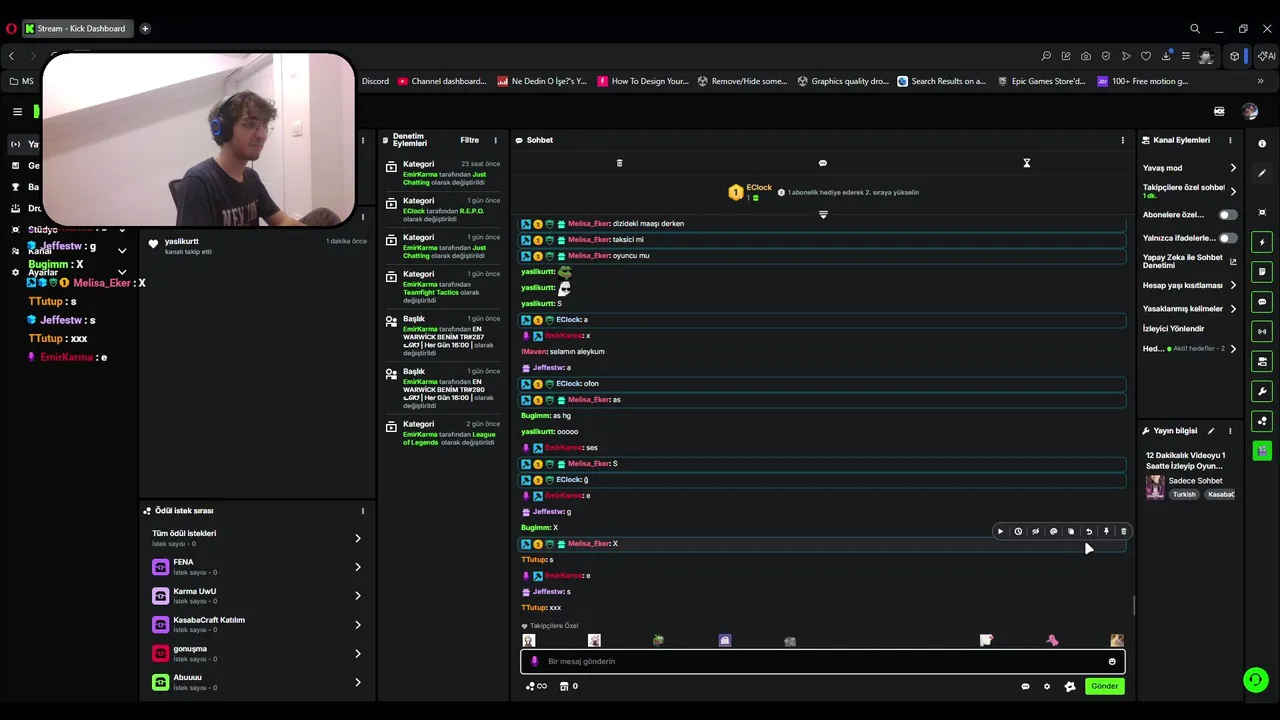
Task: Click the channel points icon below chat
Action: click(x=536, y=686)
